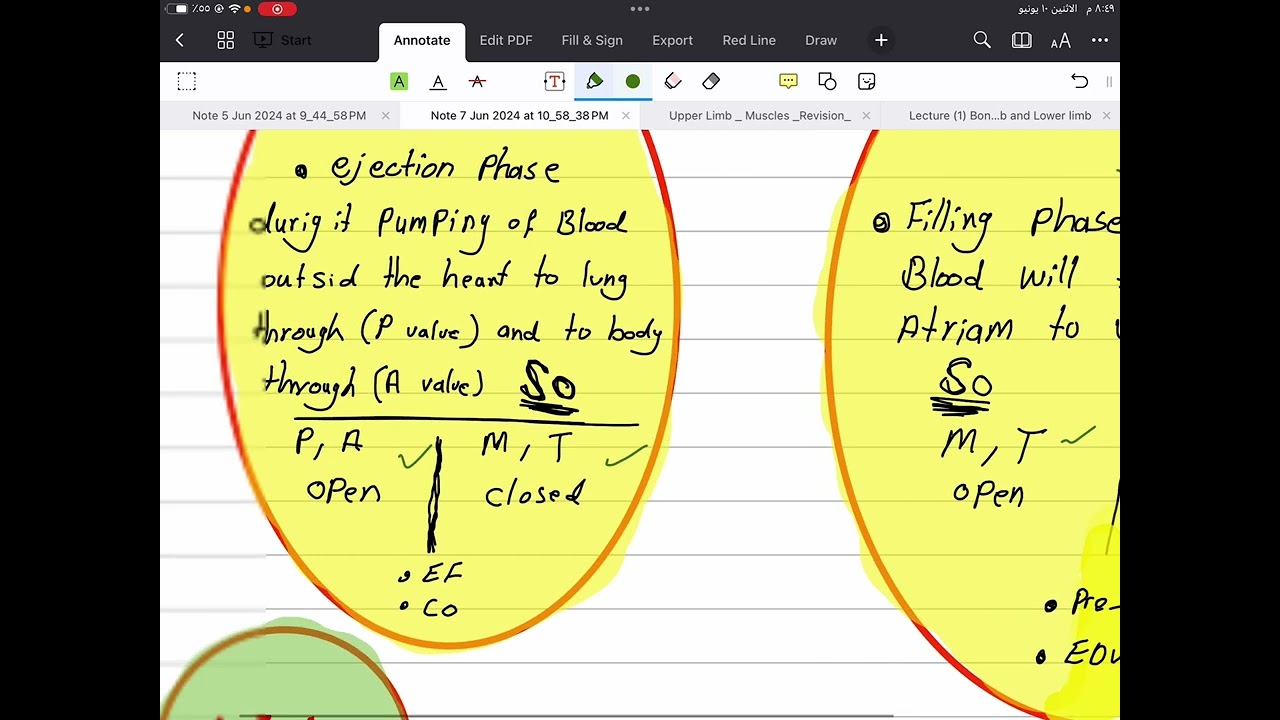Switch to the Export tab
This screenshot has height=720, width=1280.
point(672,40)
